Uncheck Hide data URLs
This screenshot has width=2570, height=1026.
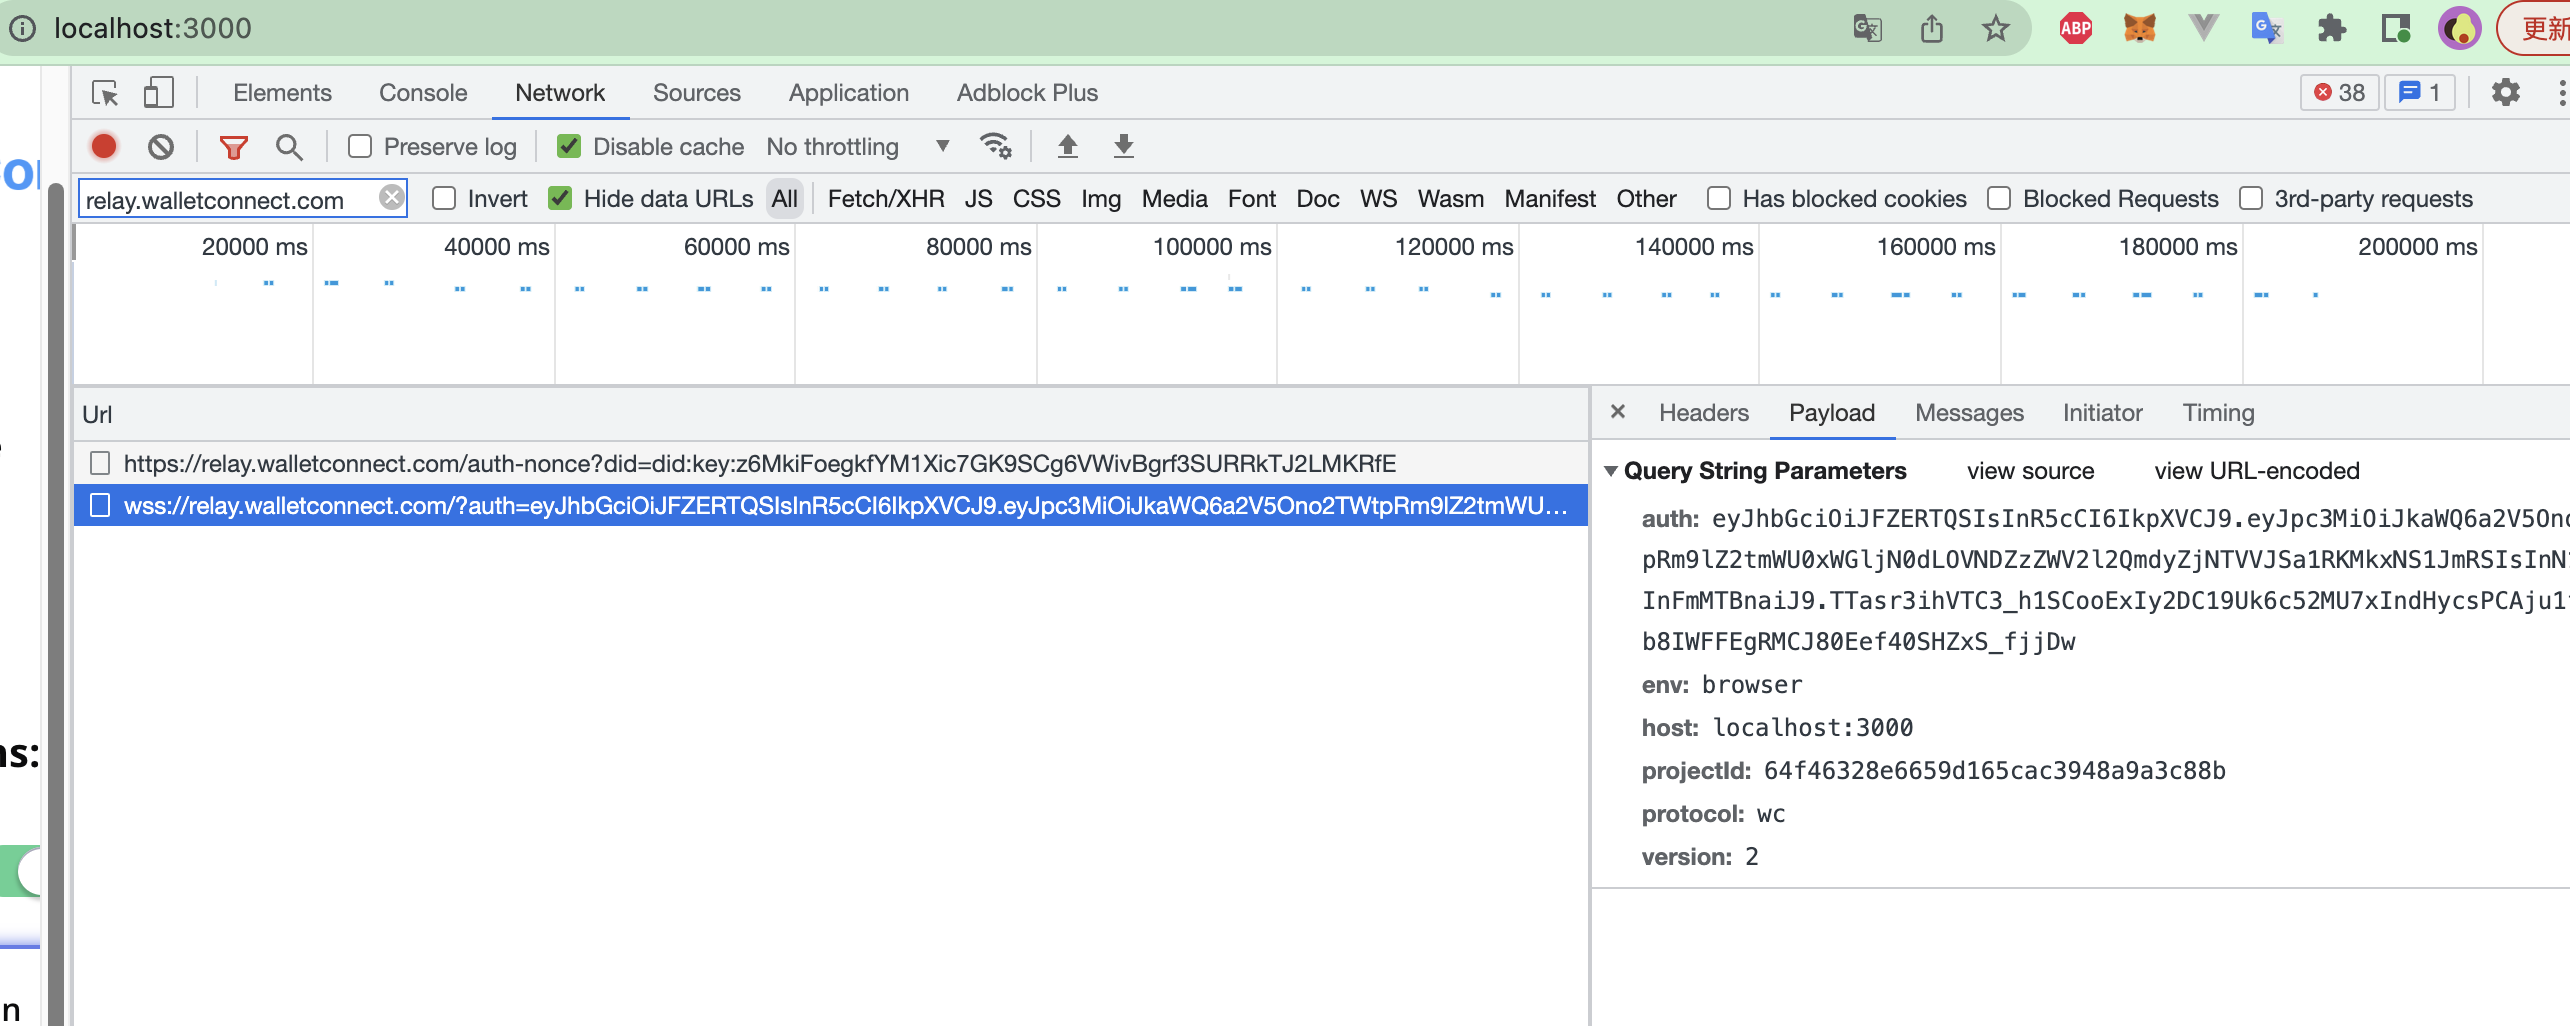560,198
